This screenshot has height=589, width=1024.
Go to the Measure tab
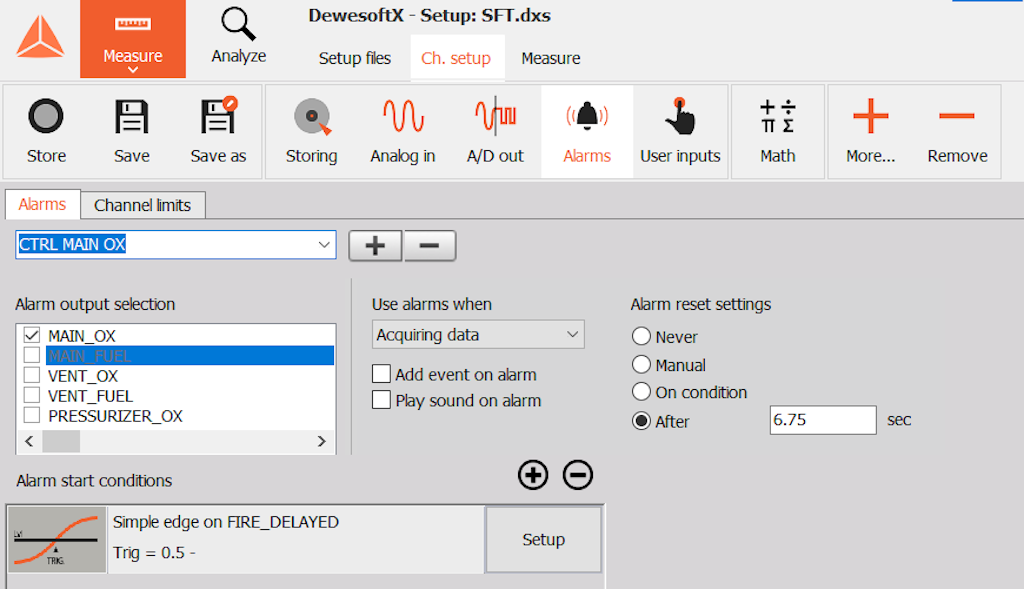click(551, 58)
